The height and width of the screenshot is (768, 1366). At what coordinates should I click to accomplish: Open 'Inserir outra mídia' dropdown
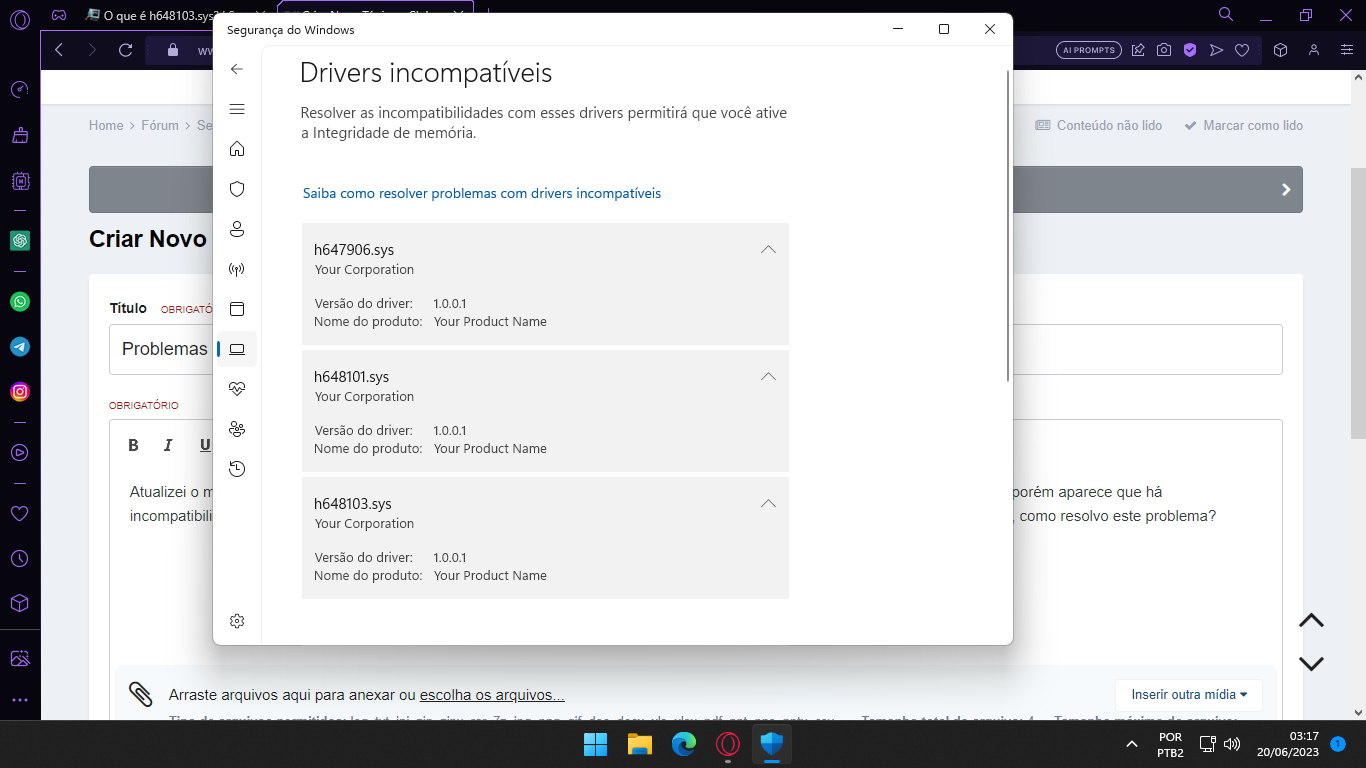[1189, 695]
